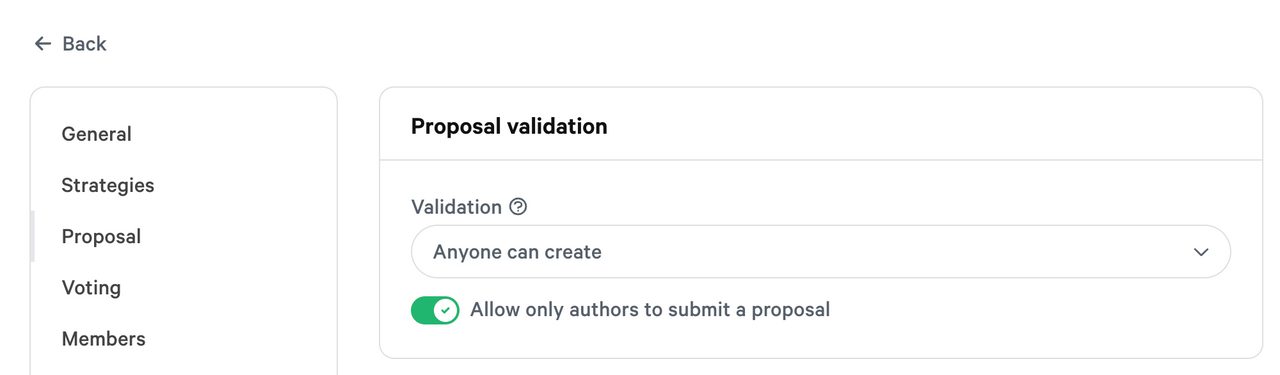Viewport: 1280px width, 375px height.
Task: Click the 'Allow only authors to submit a proposal' label
Action: (x=650, y=310)
